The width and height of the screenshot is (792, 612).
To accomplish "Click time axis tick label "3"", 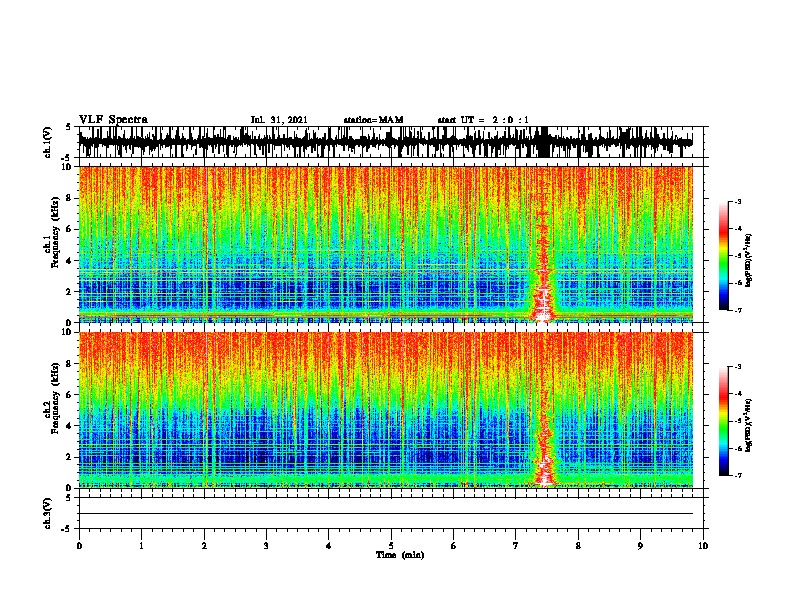I will click(x=266, y=546).
